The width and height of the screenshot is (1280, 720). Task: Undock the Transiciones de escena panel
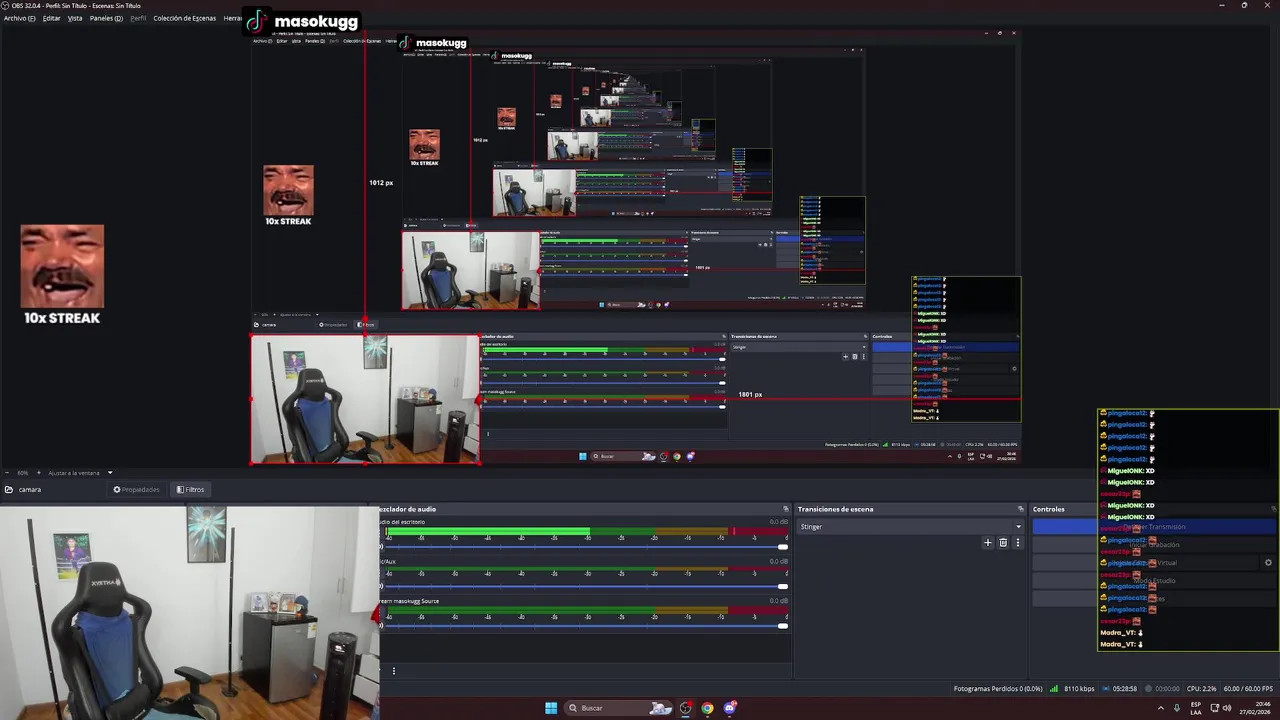(1020, 509)
